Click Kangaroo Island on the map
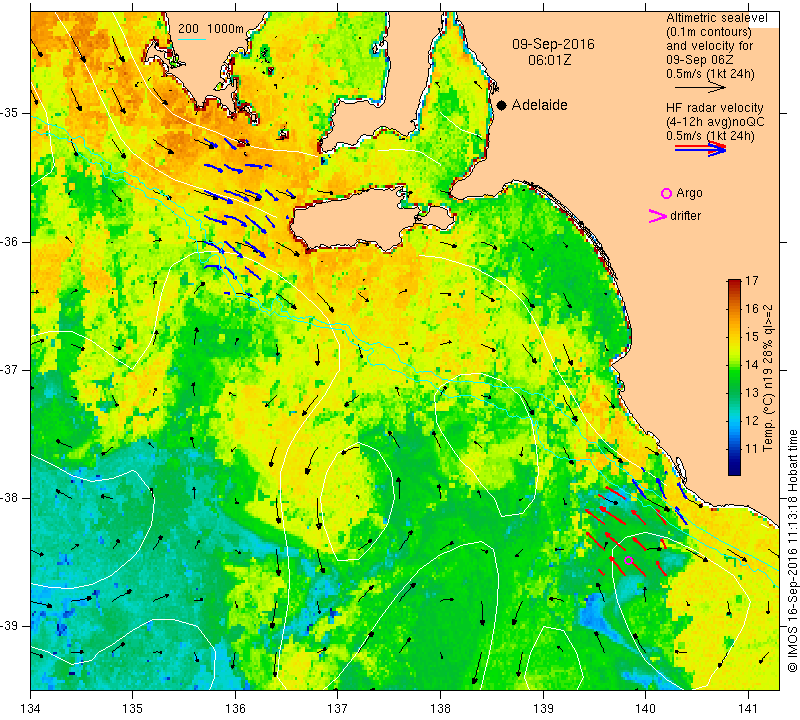 357,219
